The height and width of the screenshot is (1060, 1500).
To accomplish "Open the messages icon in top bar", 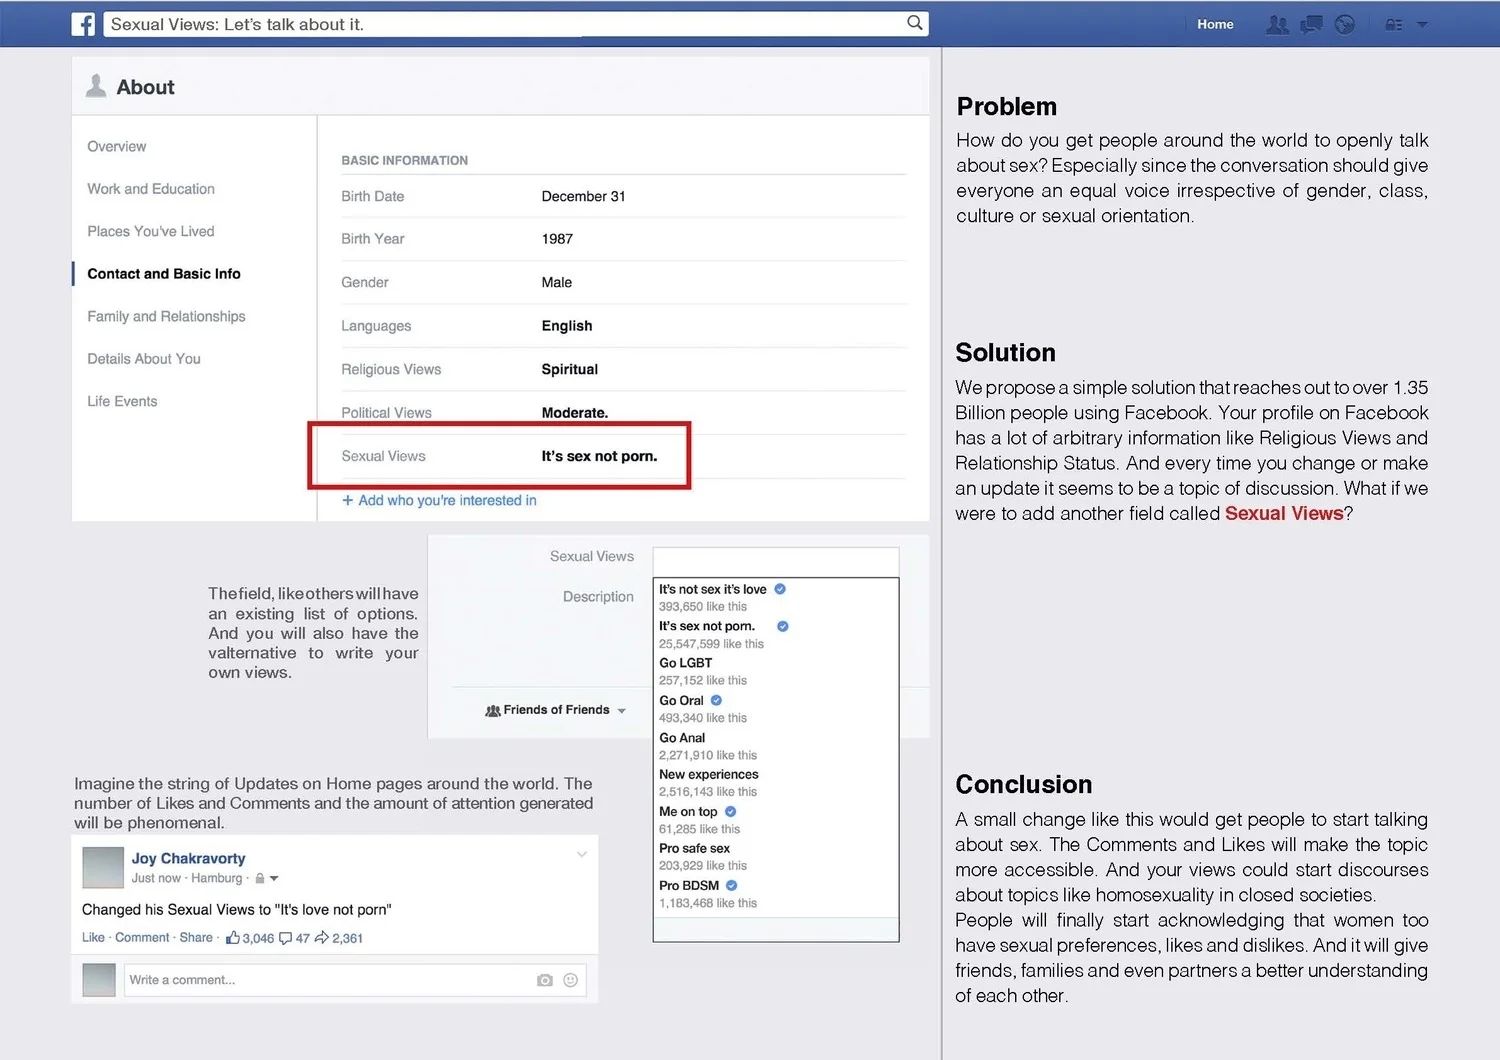I will (1311, 24).
